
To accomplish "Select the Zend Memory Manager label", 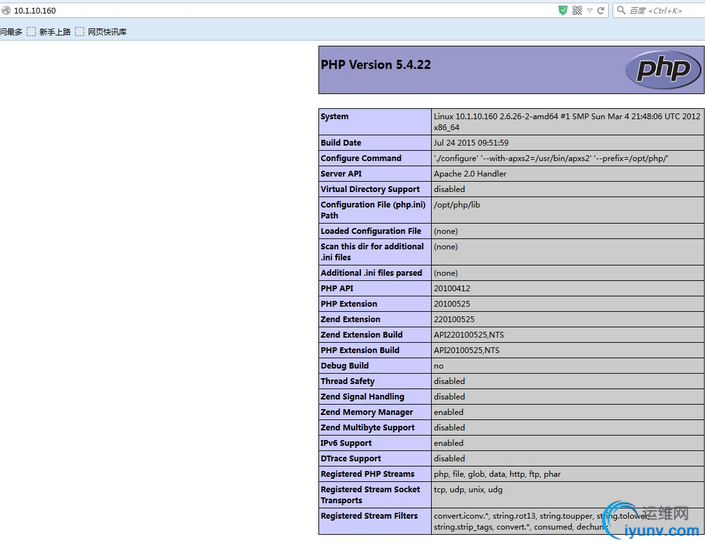I will [366, 412].
